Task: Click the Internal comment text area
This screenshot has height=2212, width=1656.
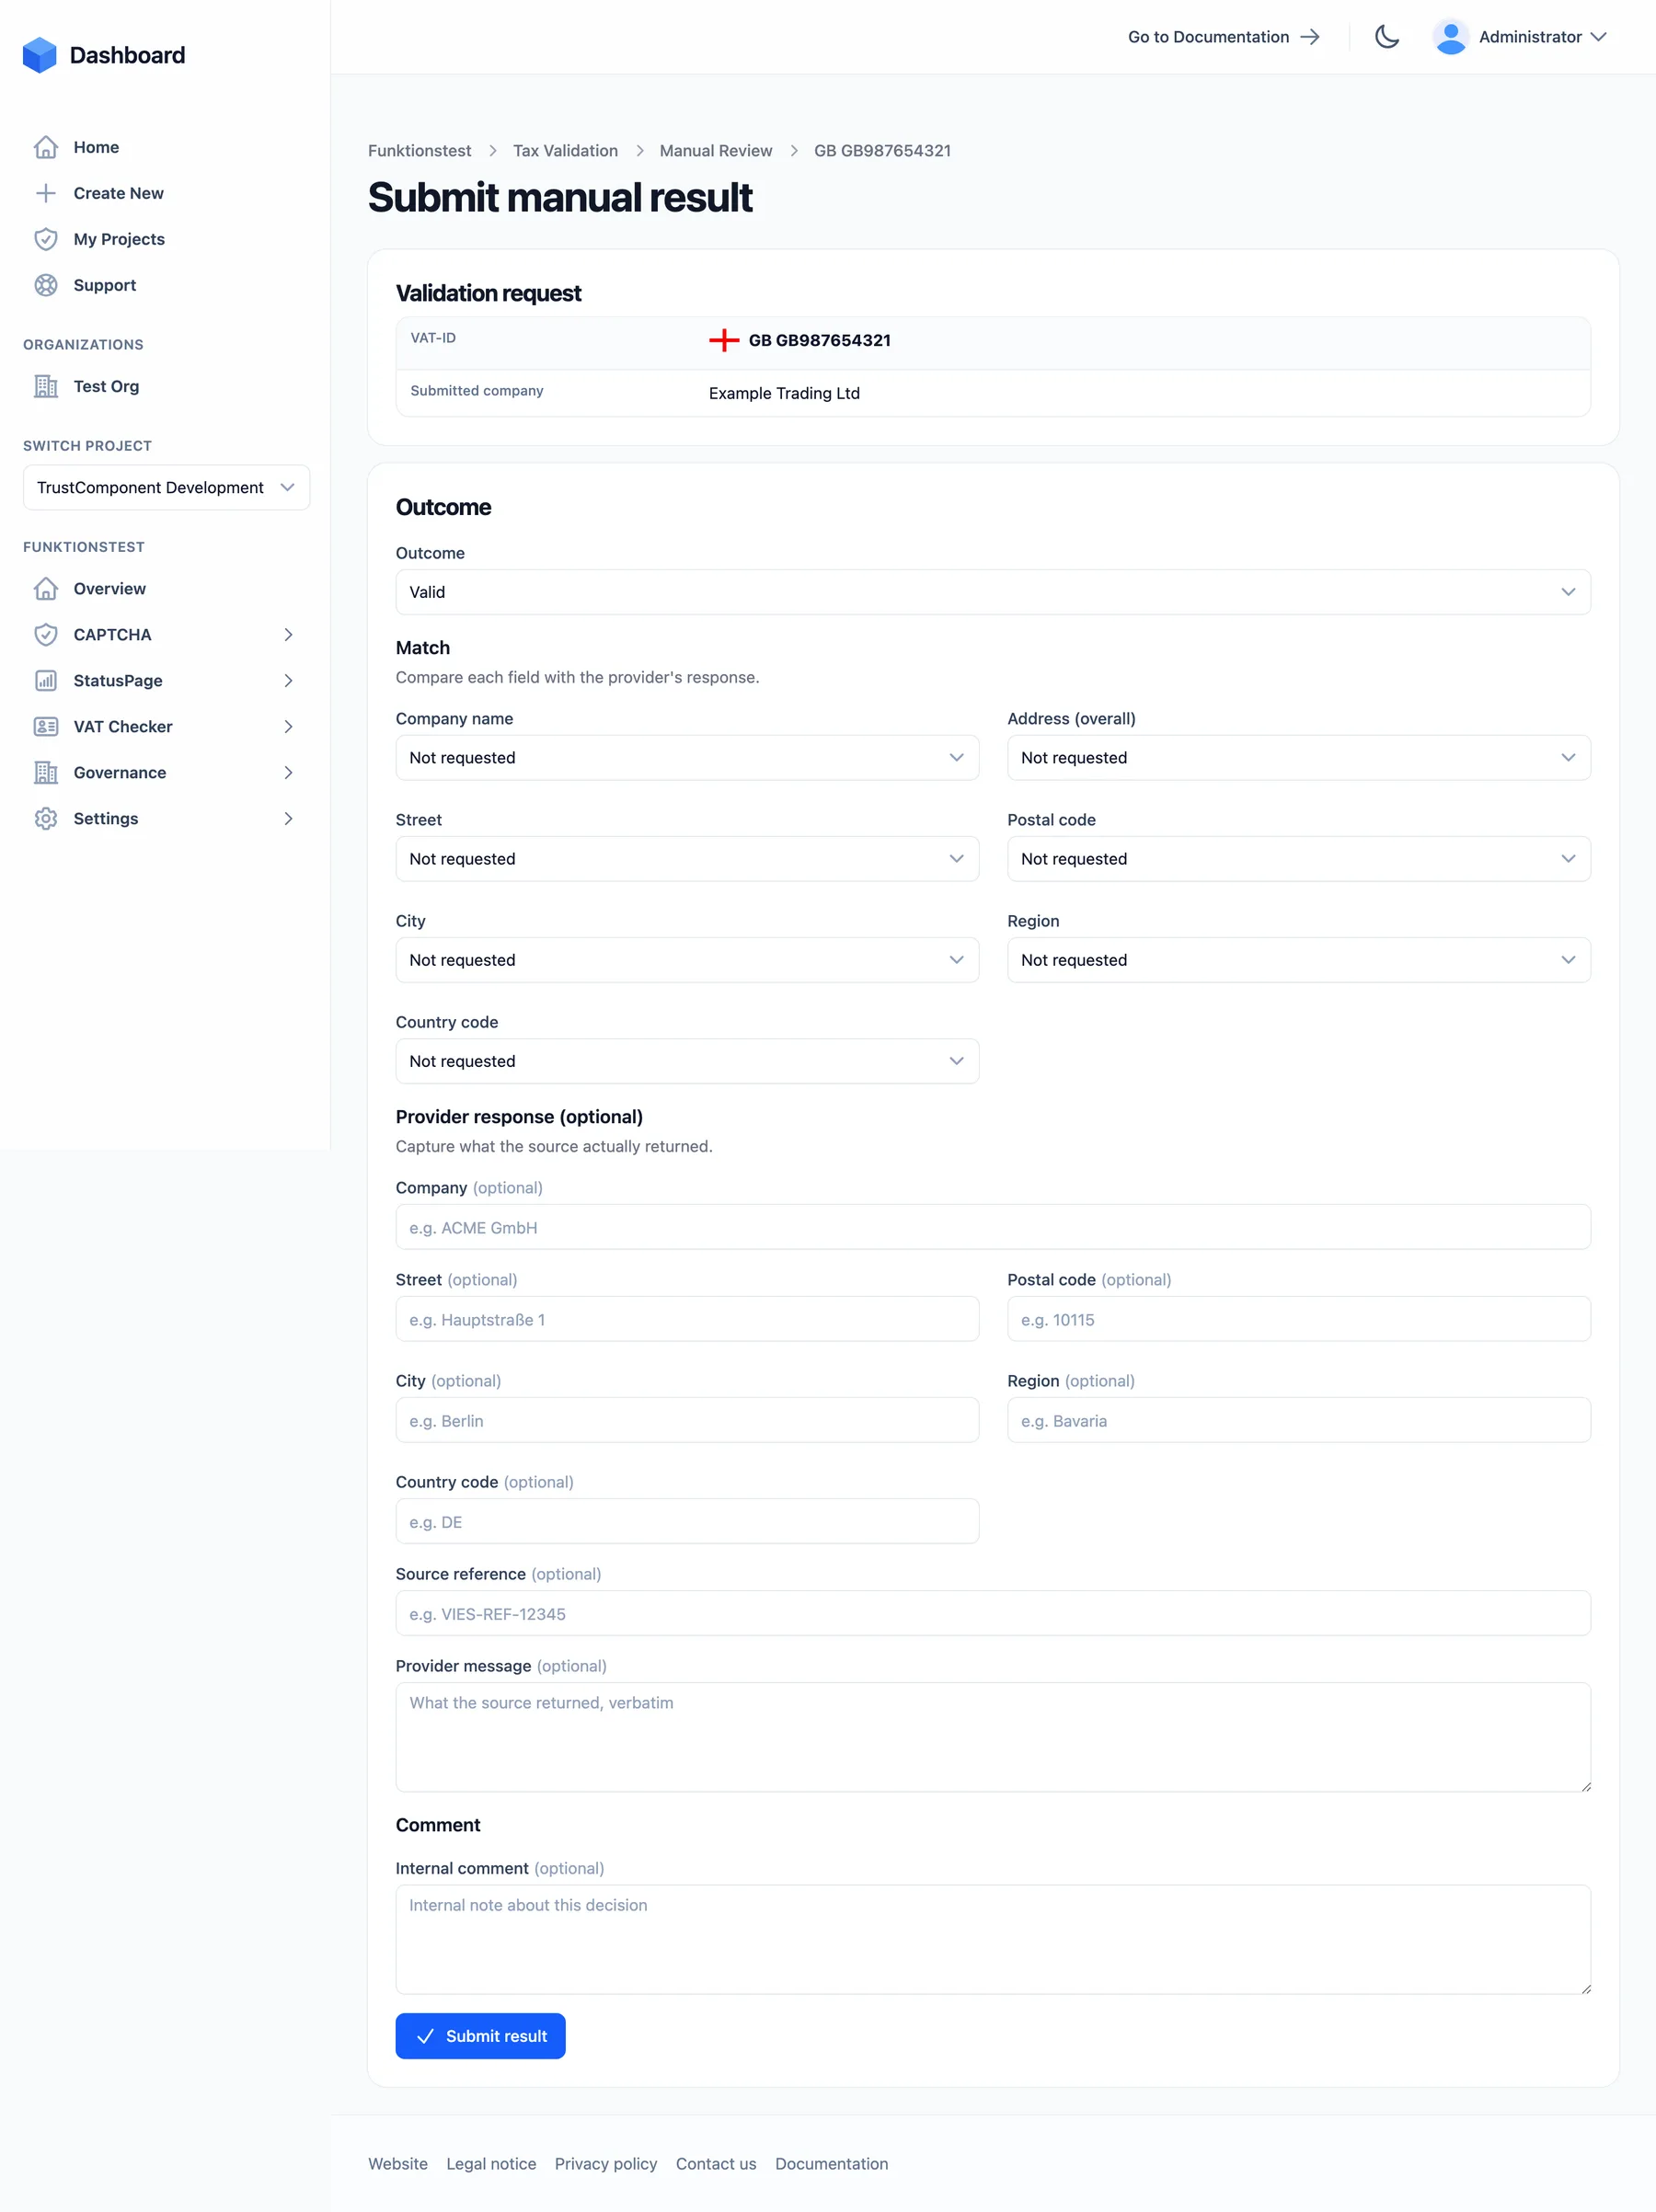Action: tap(993, 1939)
